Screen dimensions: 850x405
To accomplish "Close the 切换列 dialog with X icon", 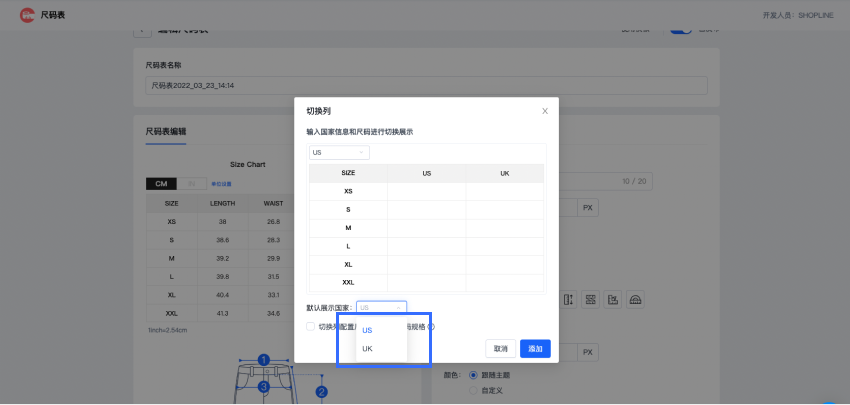I will point(544,111).
